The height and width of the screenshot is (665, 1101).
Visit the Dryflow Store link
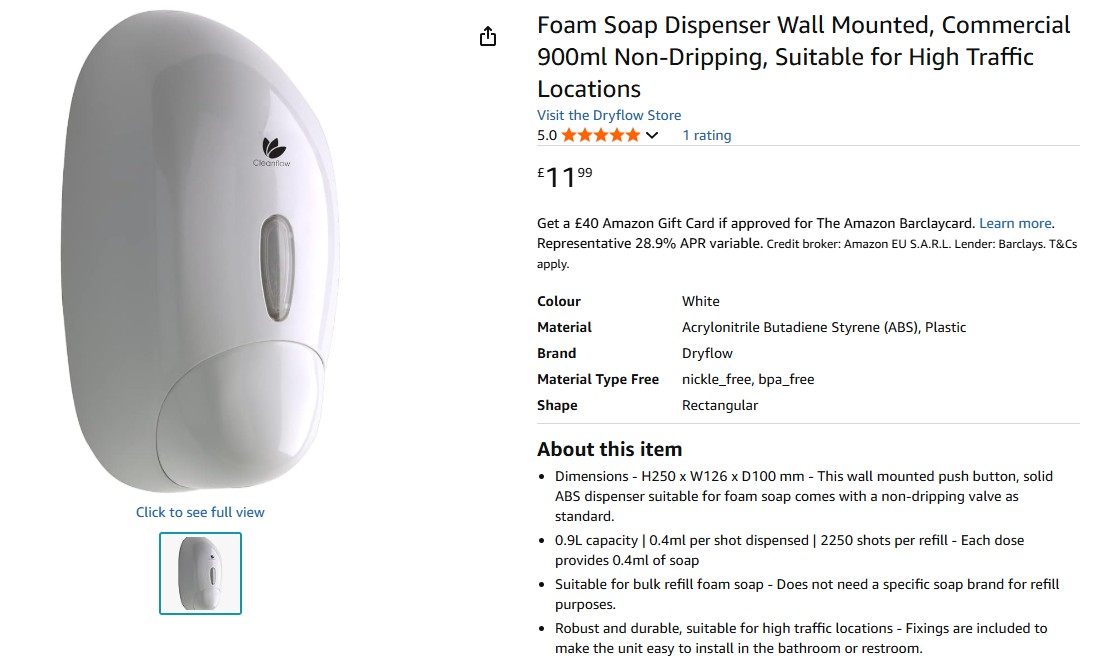[x=608, y=115]
